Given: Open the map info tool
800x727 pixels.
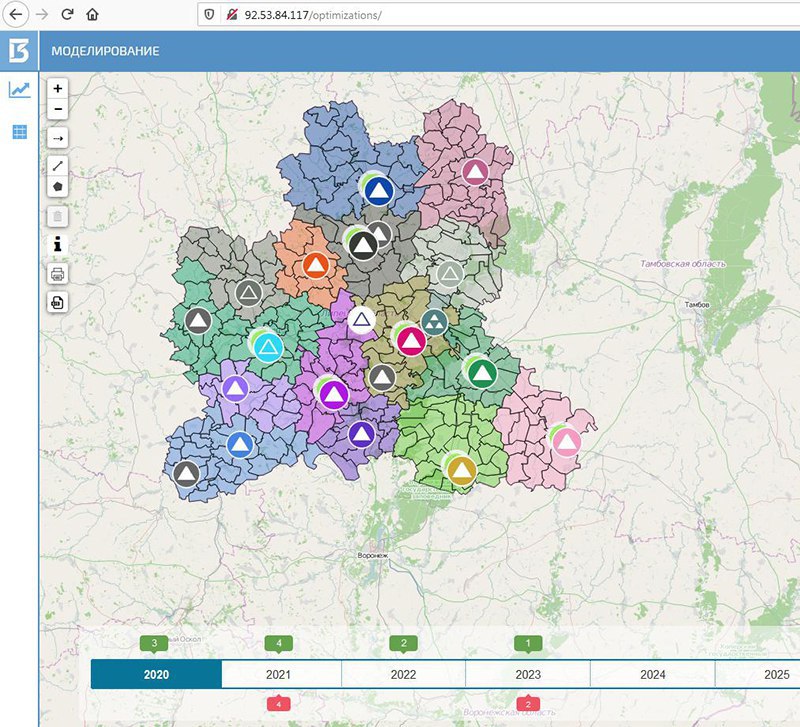Looking at the screenshot, I should 58,244.
